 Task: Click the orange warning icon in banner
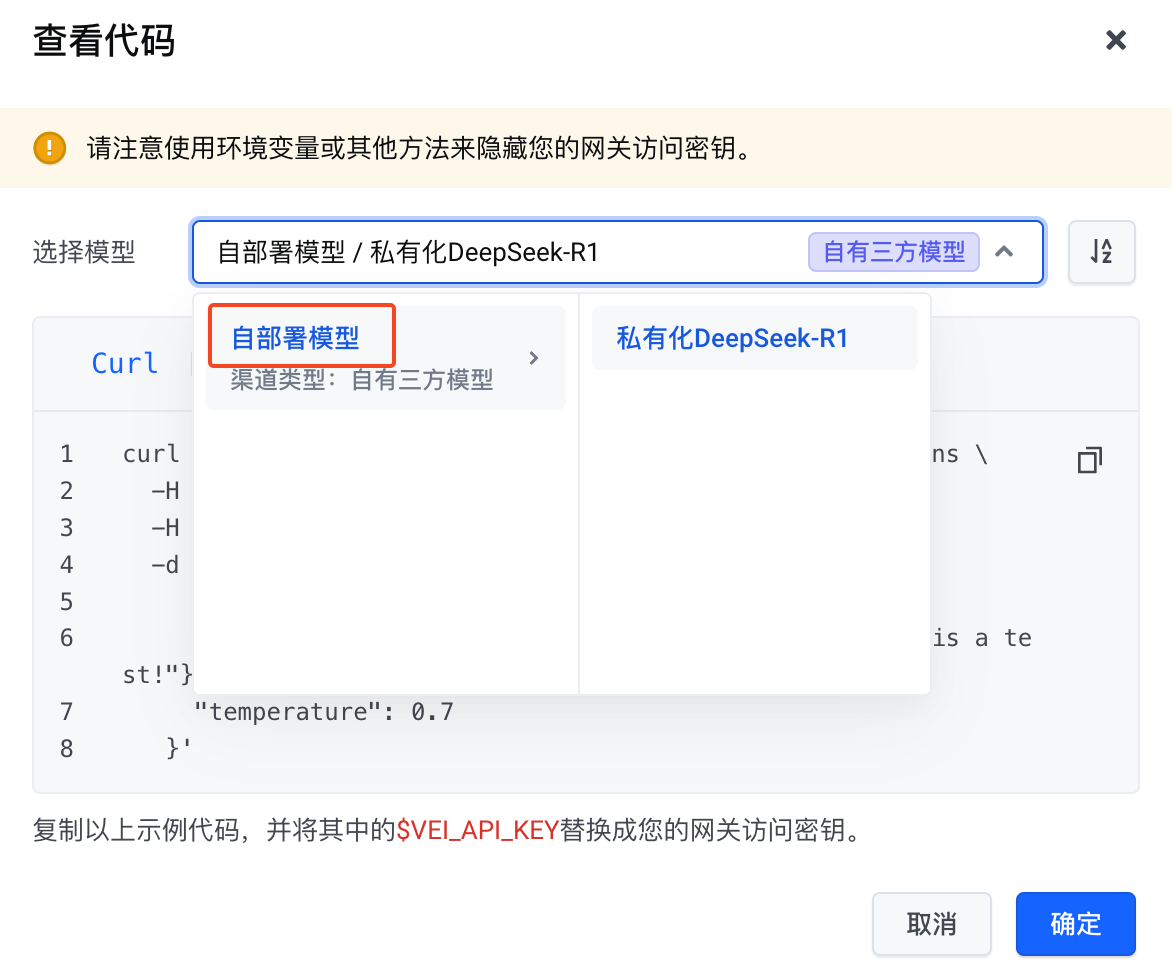pos(49,149)
